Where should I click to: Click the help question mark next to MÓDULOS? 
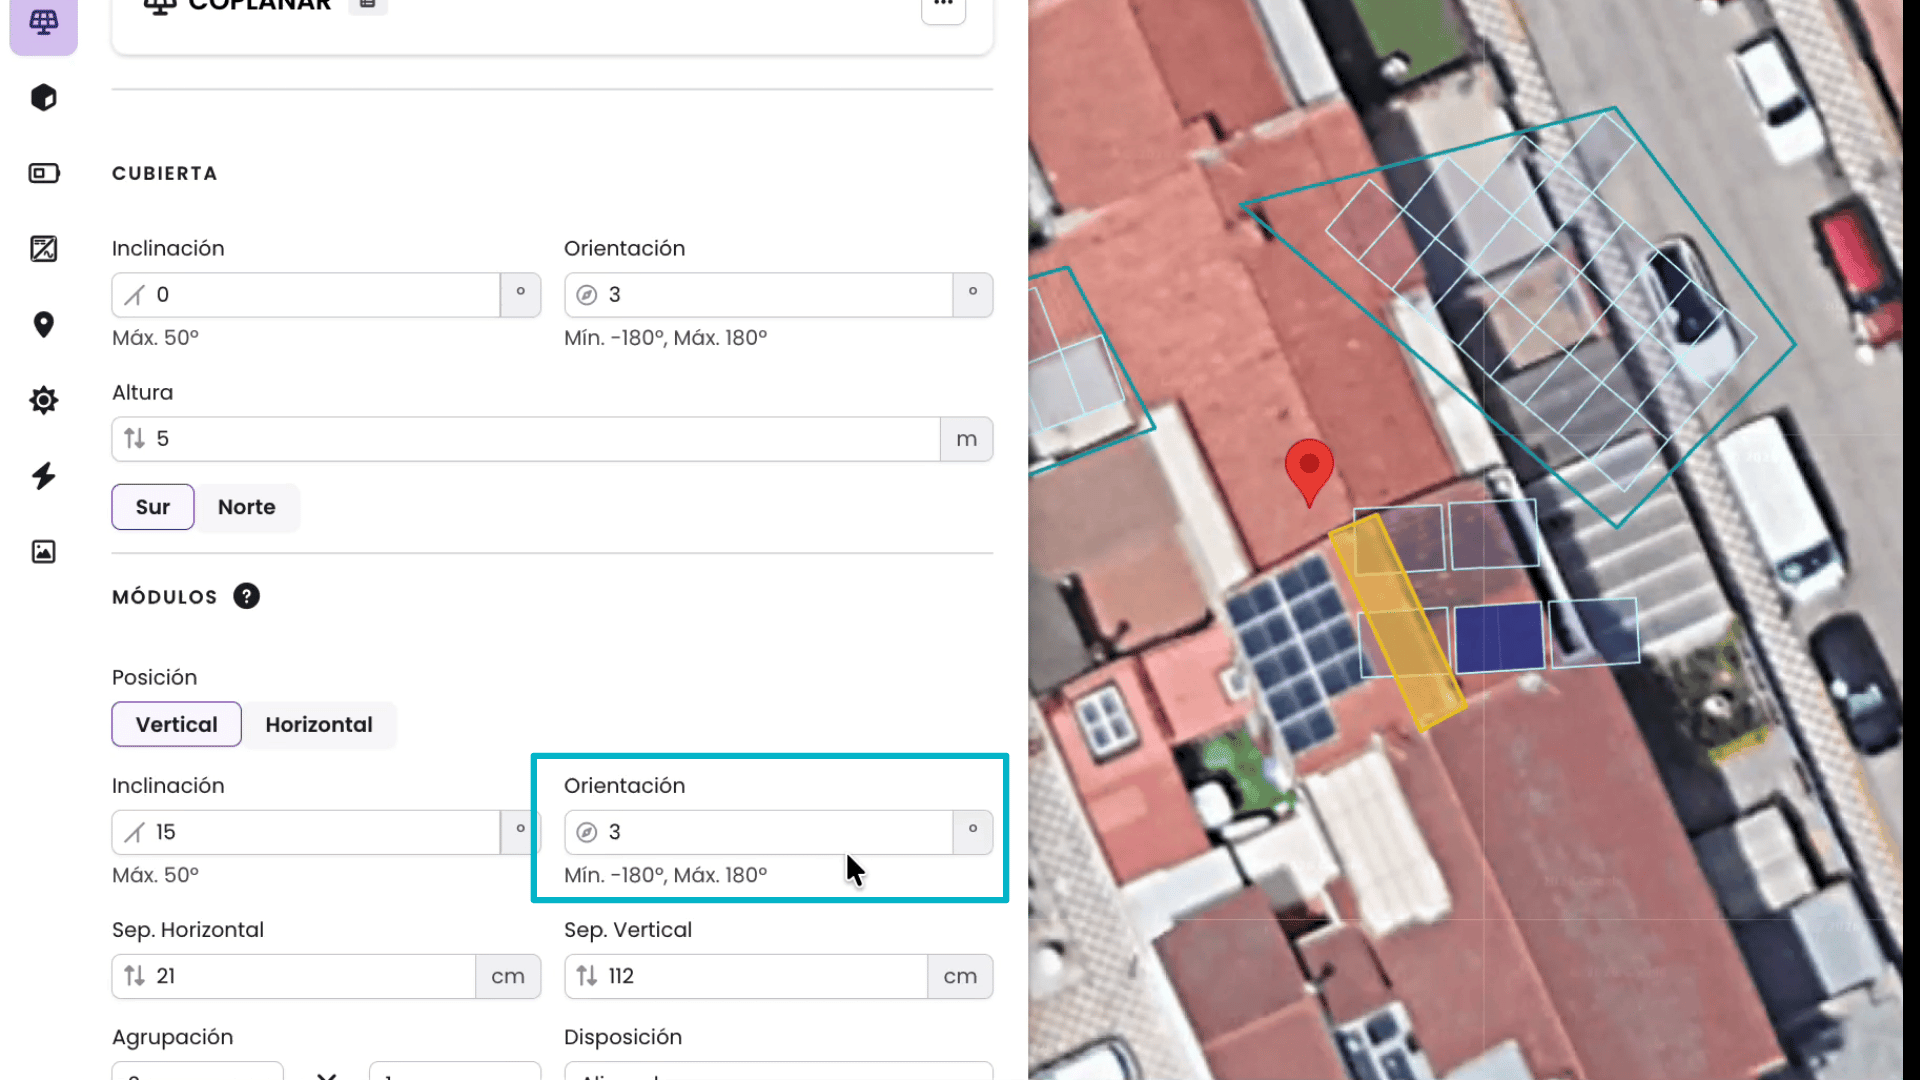click(246, 596)
